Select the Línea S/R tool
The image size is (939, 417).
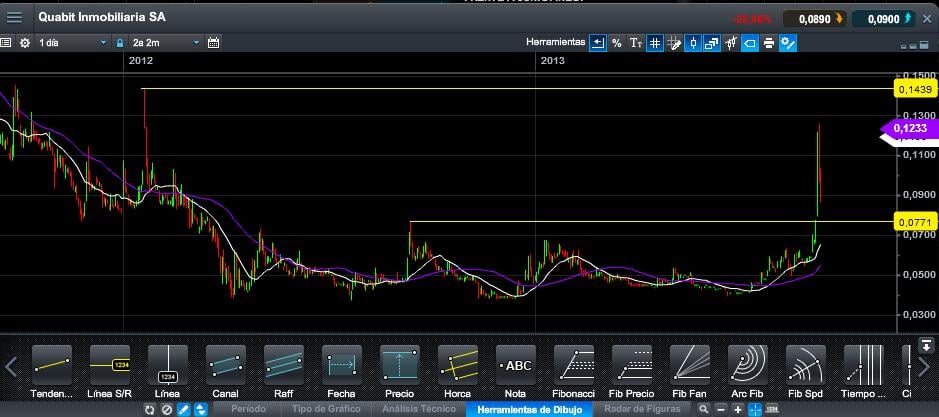pyautogui.click(x=110, y=367)
